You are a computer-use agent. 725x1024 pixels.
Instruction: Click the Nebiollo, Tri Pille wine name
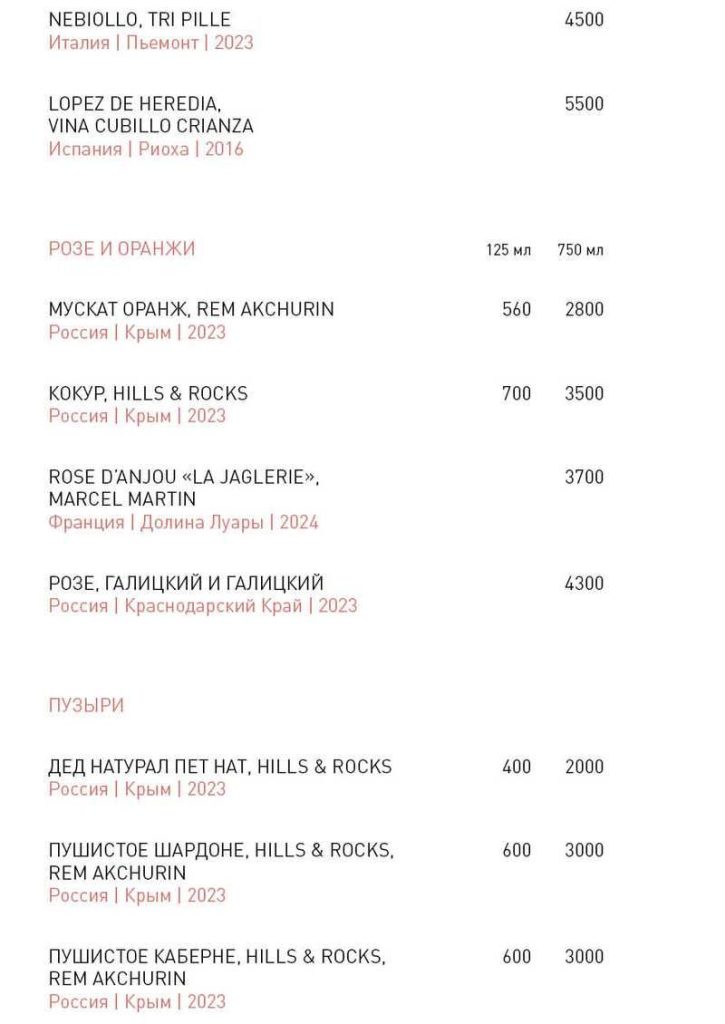[139, 20]
